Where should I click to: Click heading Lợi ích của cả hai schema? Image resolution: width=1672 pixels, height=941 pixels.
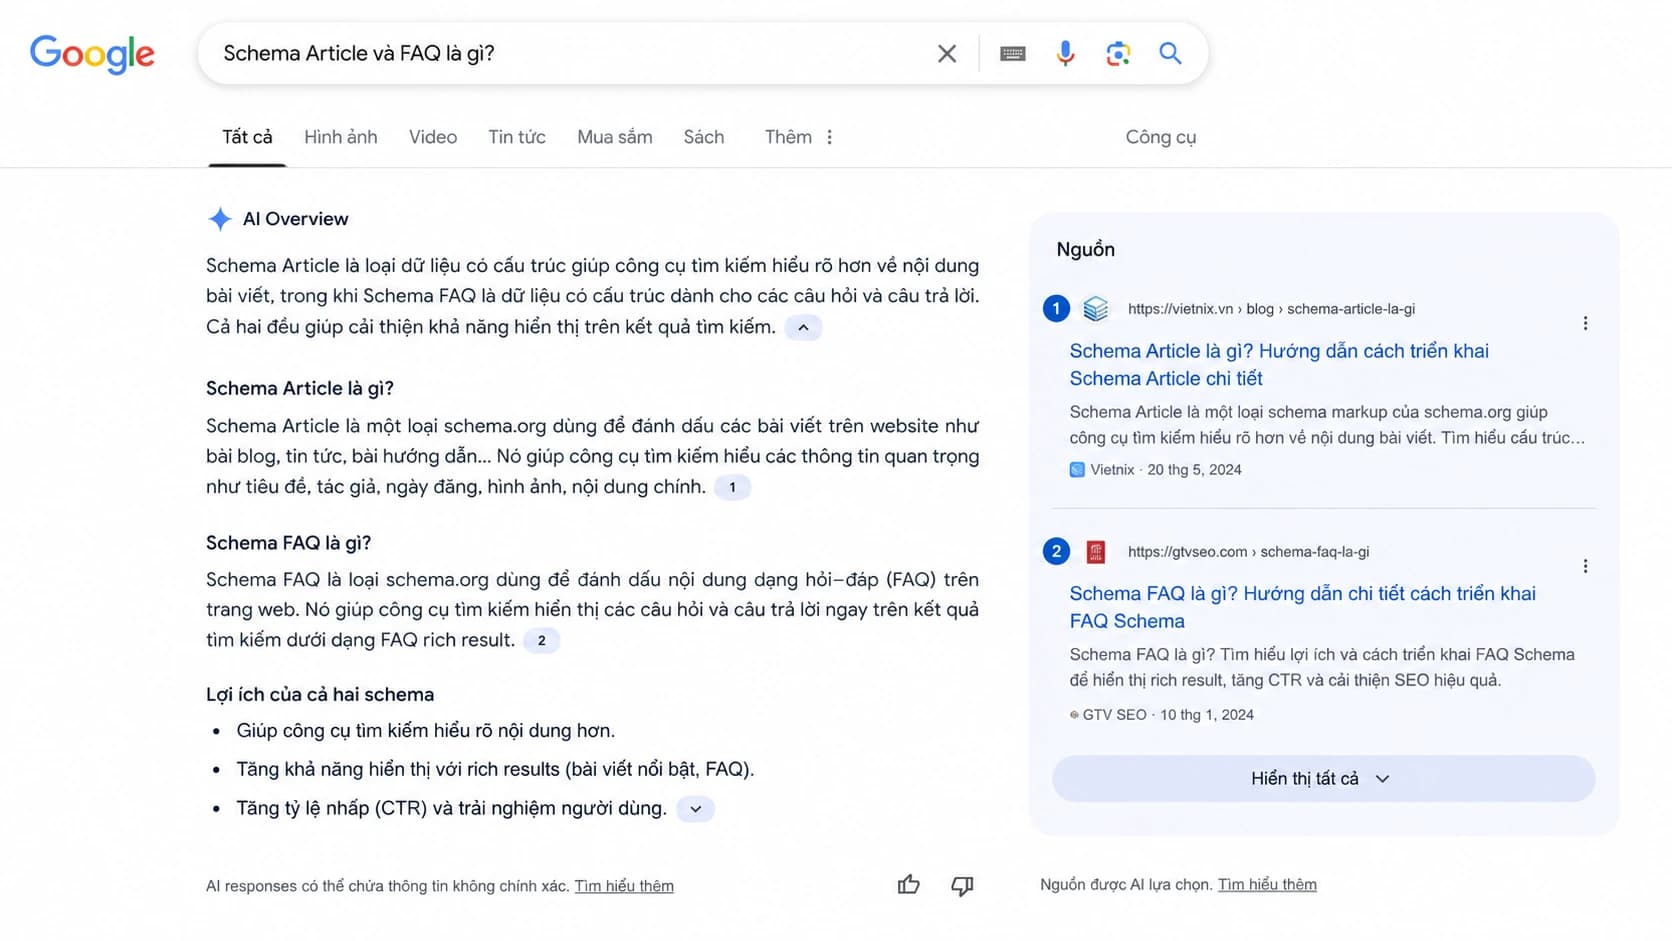[320, 695]
